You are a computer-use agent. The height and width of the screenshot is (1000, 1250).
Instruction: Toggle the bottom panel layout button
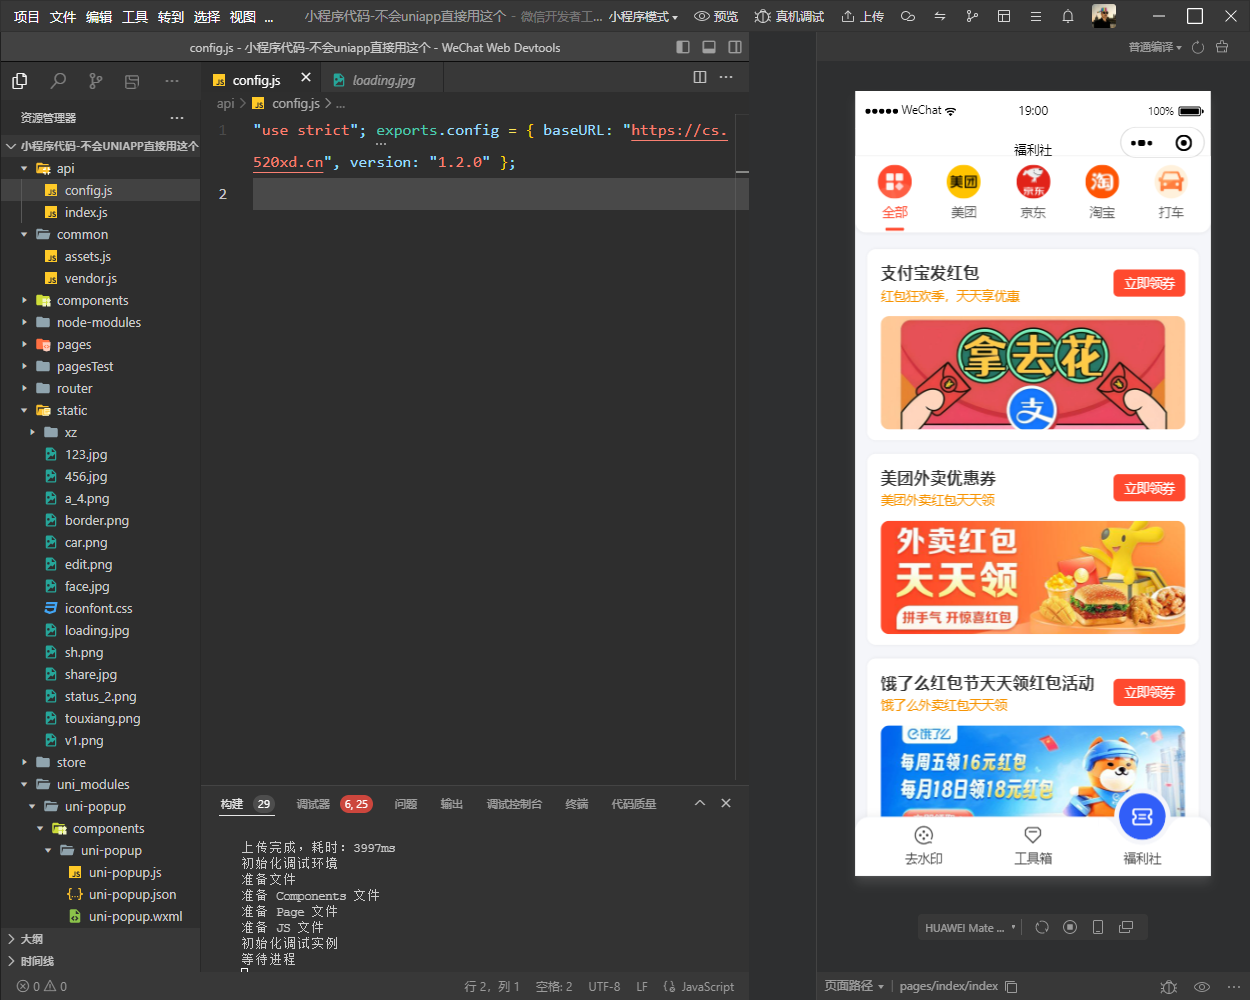coord(709,47)
